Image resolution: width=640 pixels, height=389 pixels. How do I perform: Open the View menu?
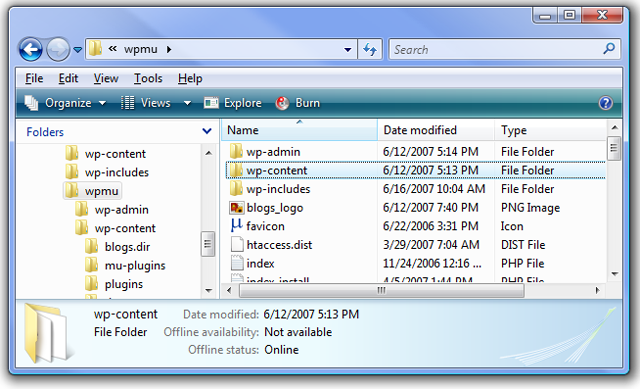click(x=106, y=78)
